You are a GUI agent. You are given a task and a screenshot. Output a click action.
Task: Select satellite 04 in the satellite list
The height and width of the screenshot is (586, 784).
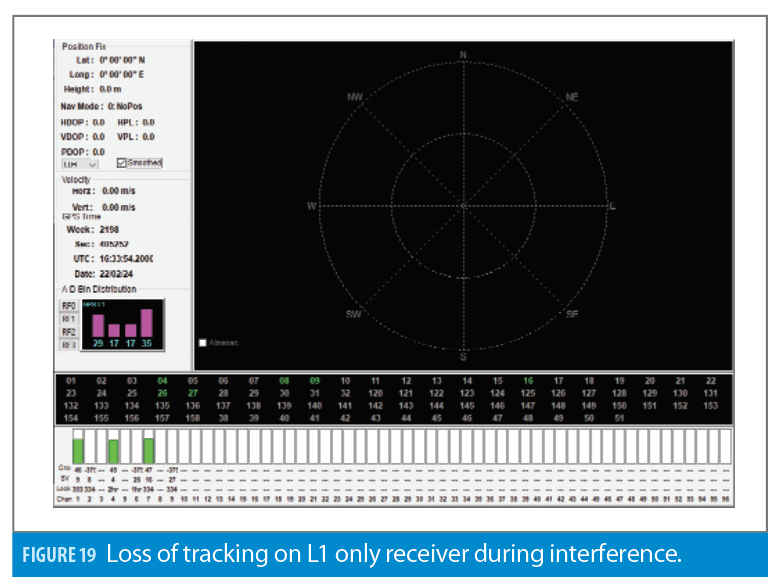[162, 381]
